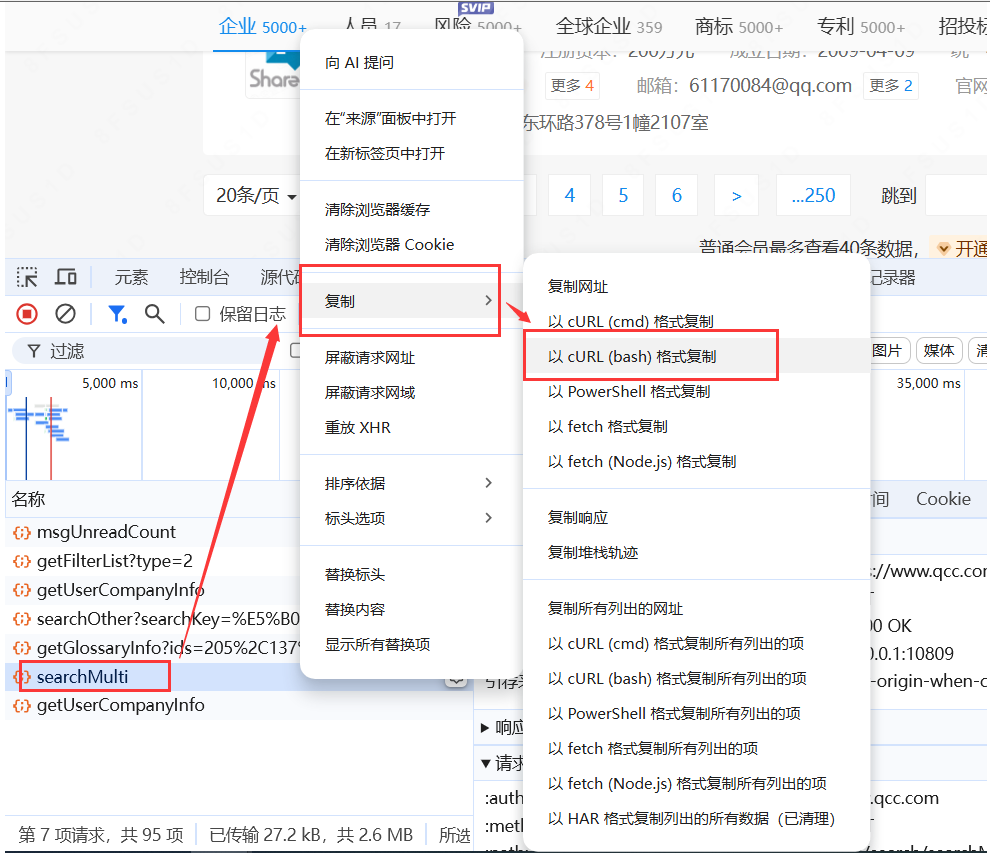
Task: Choose 以 PowerShell 格式复制所有列出的项
Action: tap(674, 713)
